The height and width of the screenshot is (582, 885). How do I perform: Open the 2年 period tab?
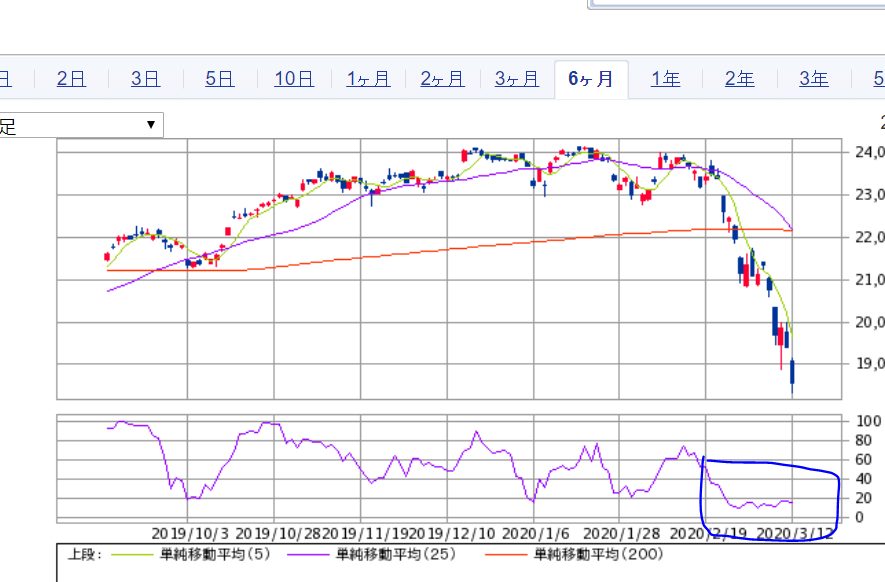coord(739,79)
